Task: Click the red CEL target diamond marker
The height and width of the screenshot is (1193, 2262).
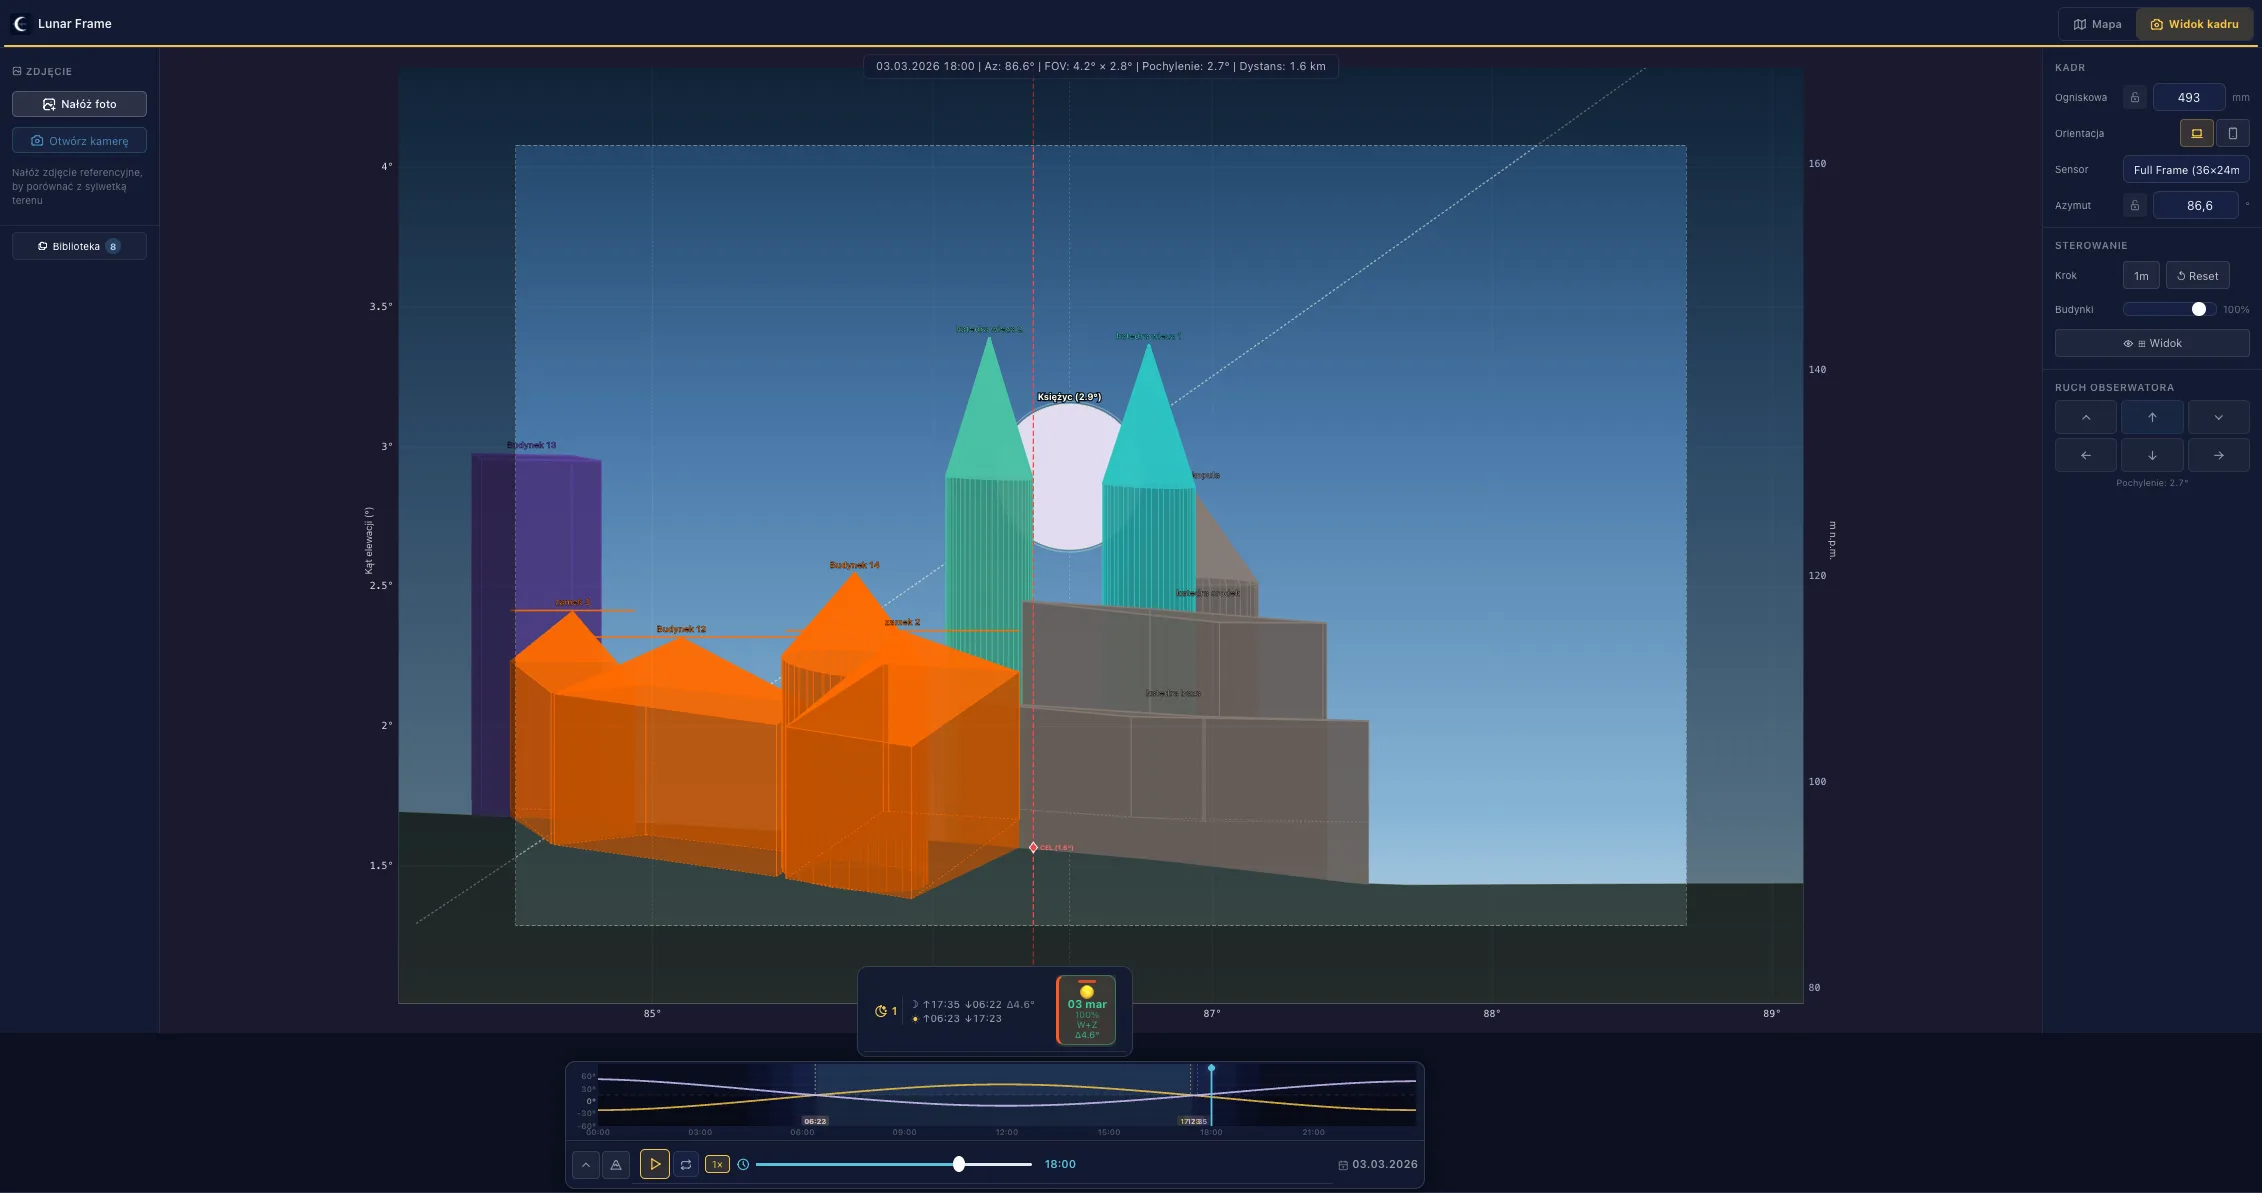Action: [x=1033, y=847]
